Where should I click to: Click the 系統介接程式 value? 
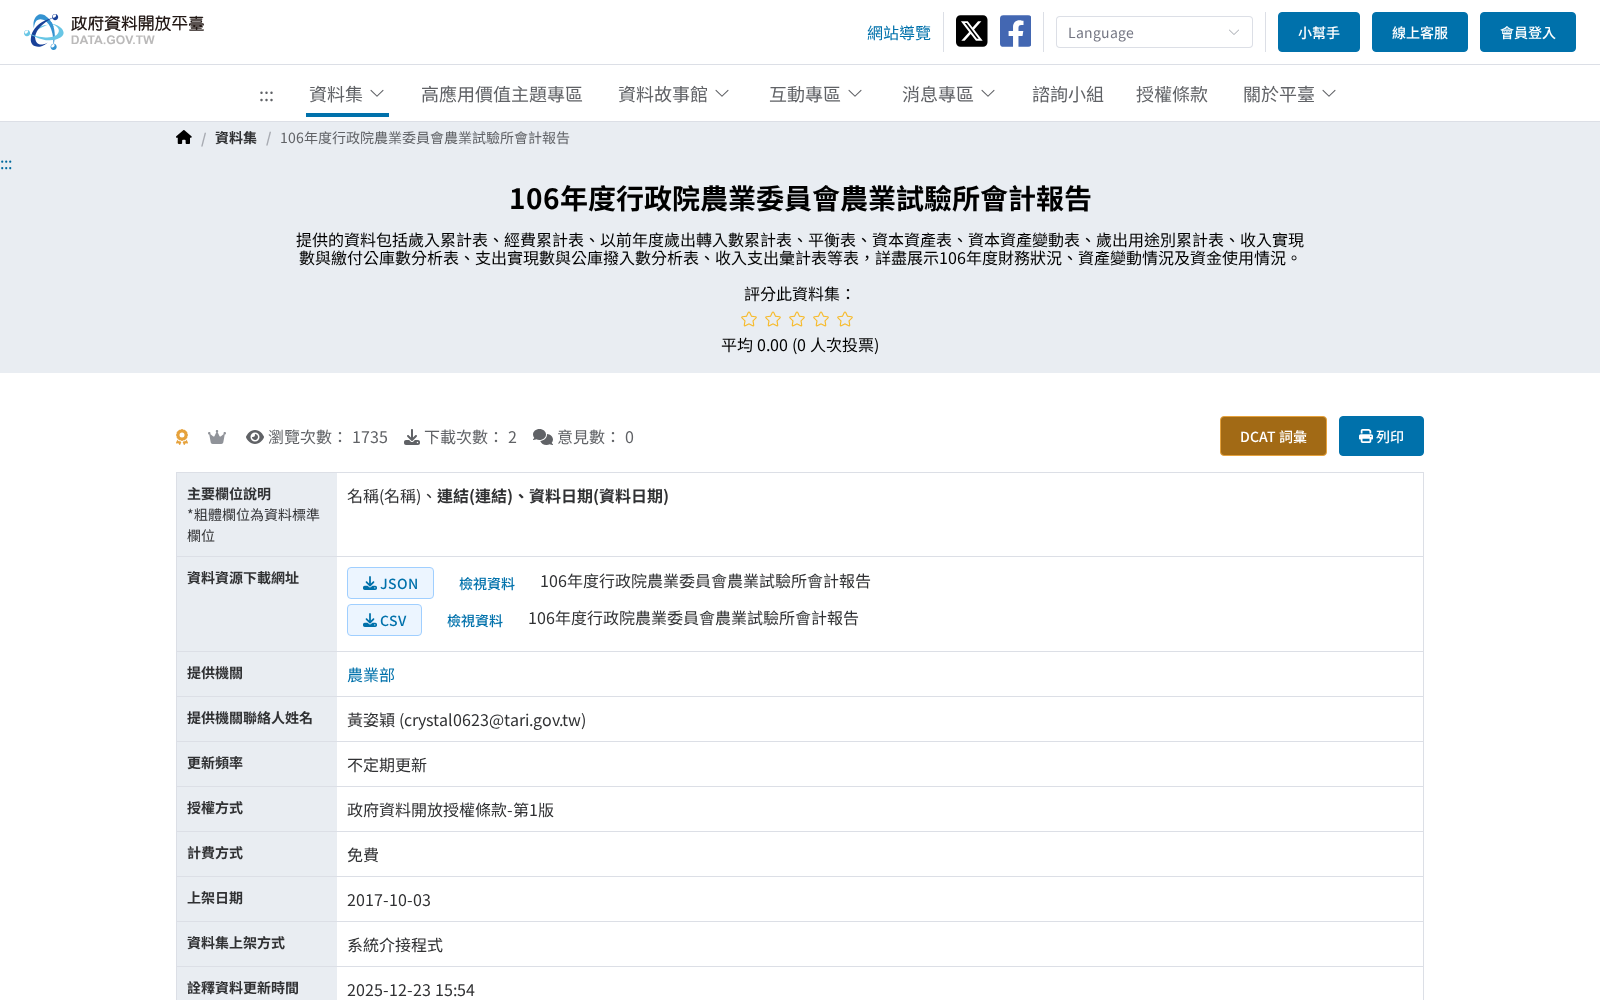point(395,945)
